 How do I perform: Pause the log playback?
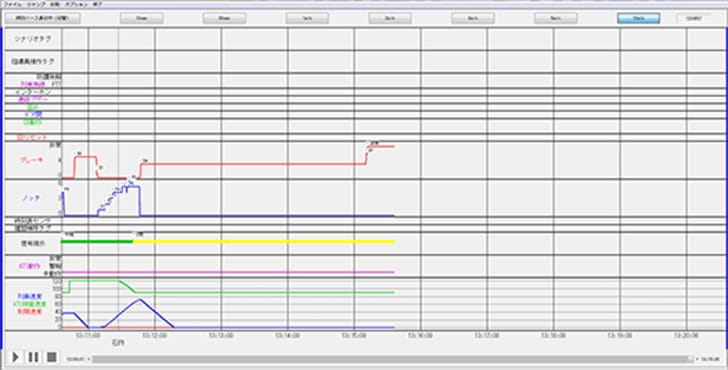(33, 357)
